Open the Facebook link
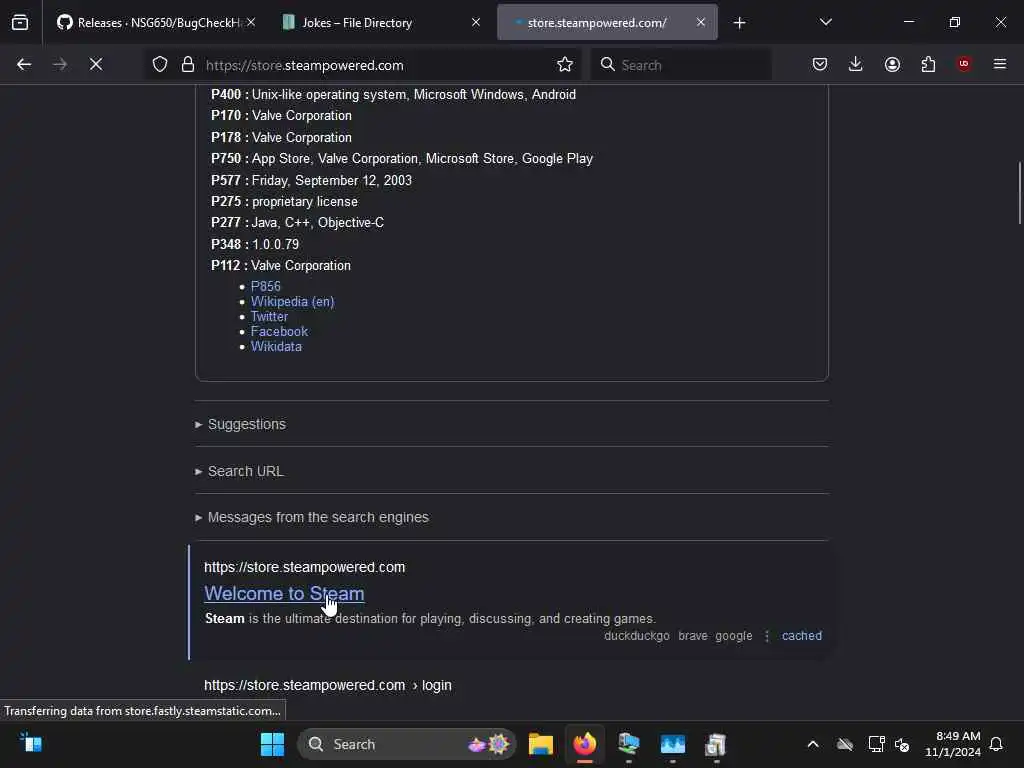Viewport: 1024px width, 768px height. 280,331
